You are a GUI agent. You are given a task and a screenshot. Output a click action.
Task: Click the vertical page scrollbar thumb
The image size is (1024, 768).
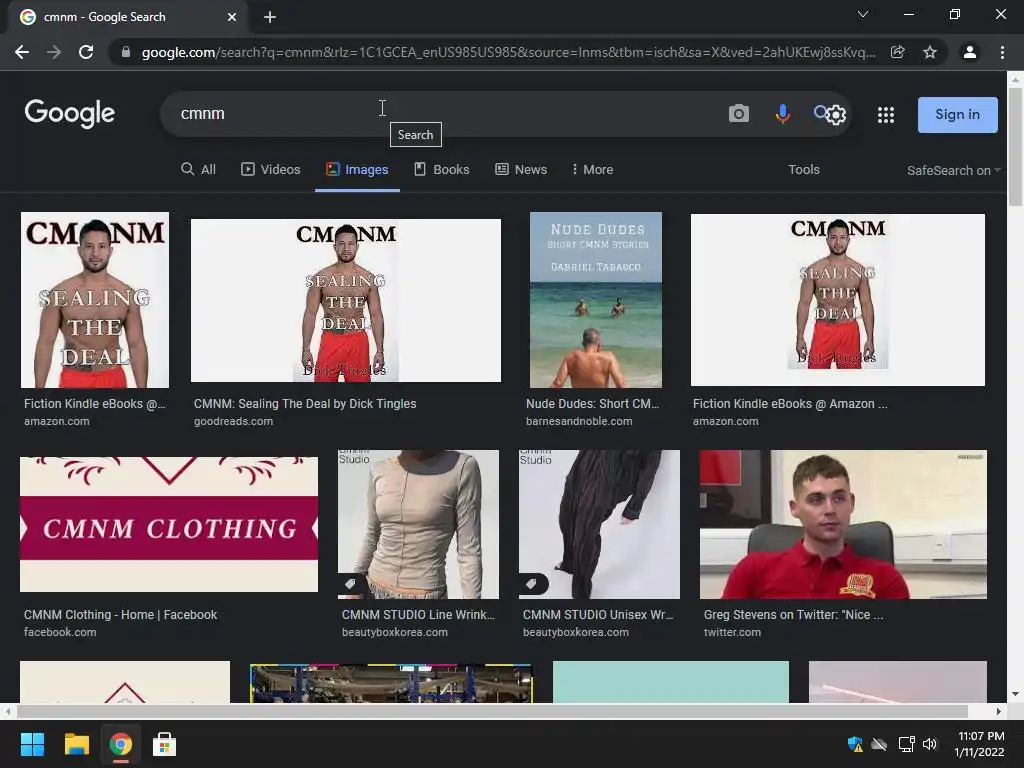(1015, 147)
